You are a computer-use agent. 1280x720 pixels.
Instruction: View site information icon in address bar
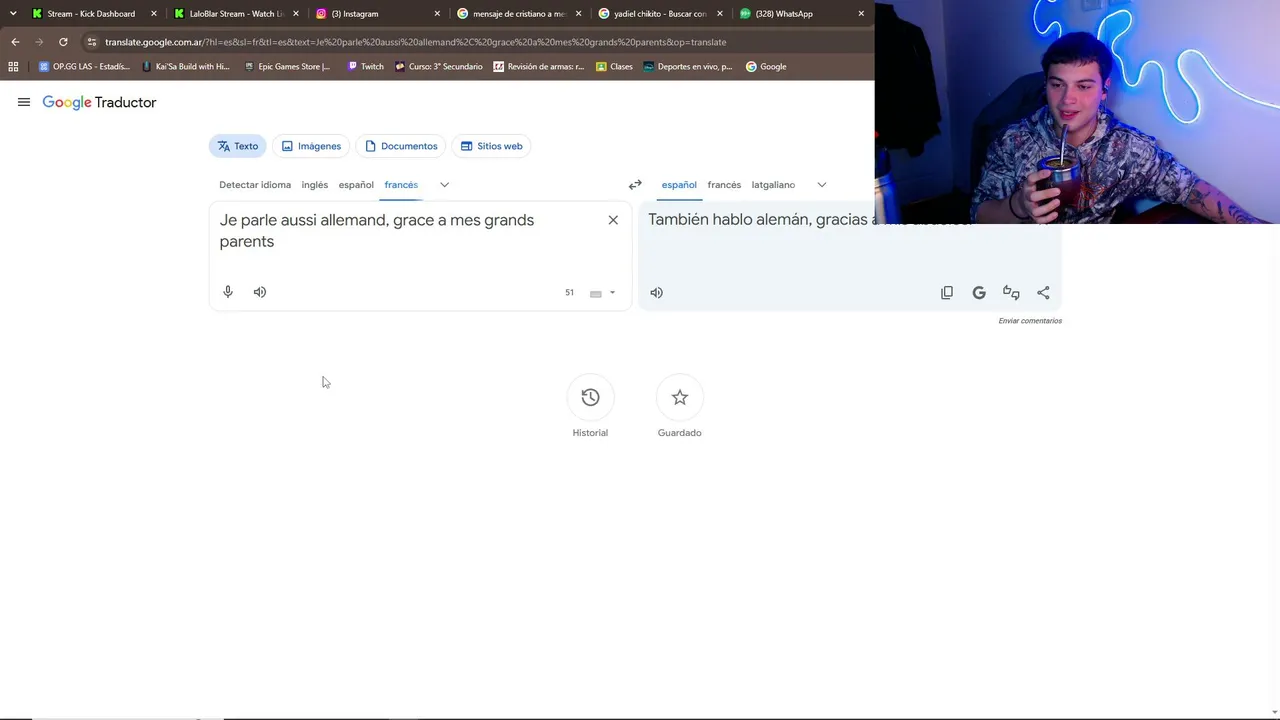(x=92, y=42)
